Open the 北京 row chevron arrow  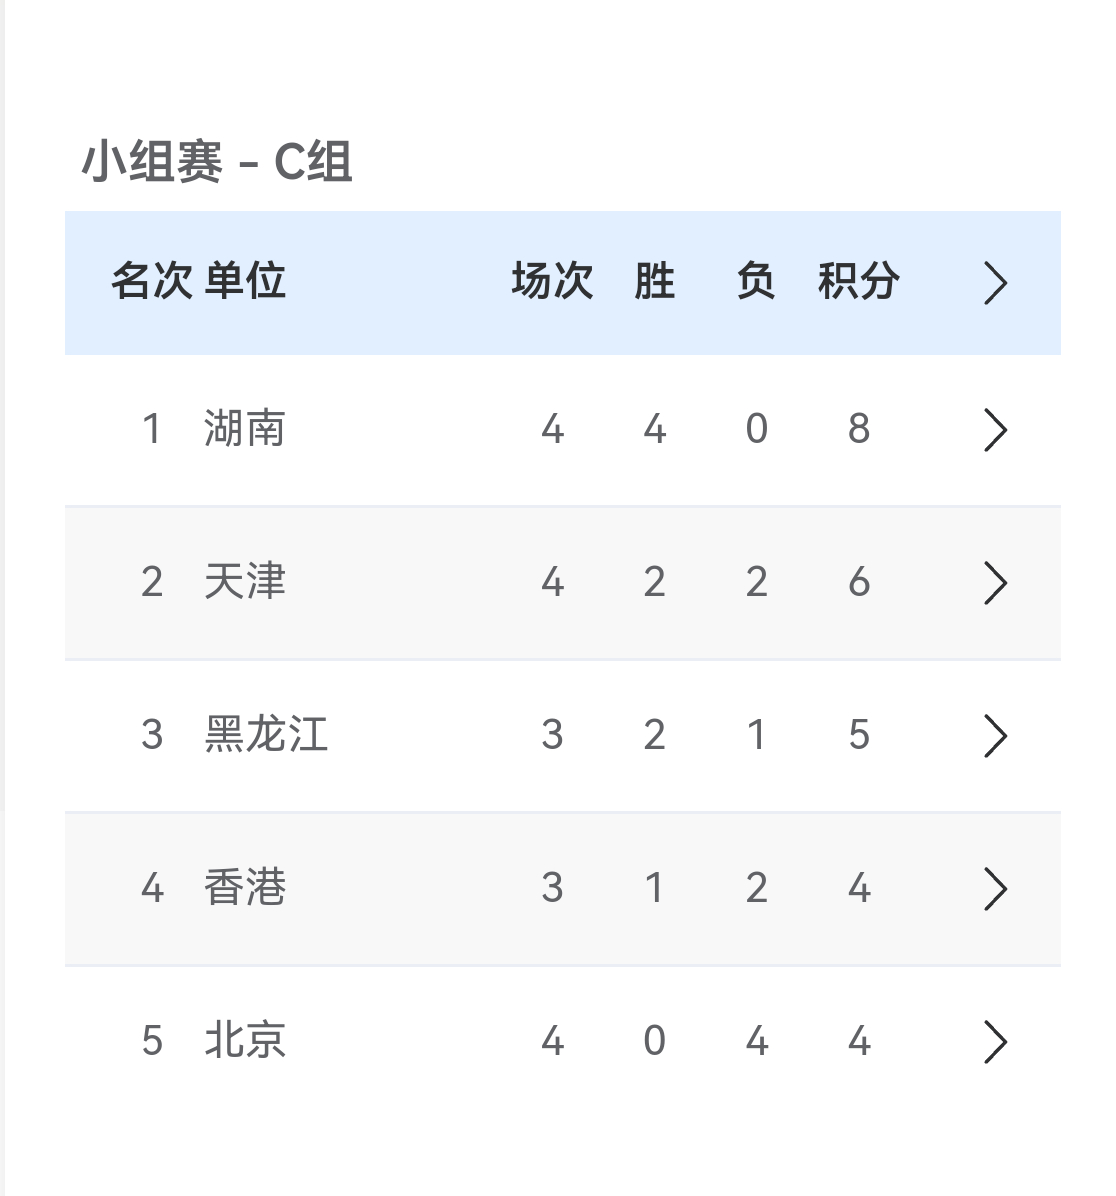point(996,1041)
